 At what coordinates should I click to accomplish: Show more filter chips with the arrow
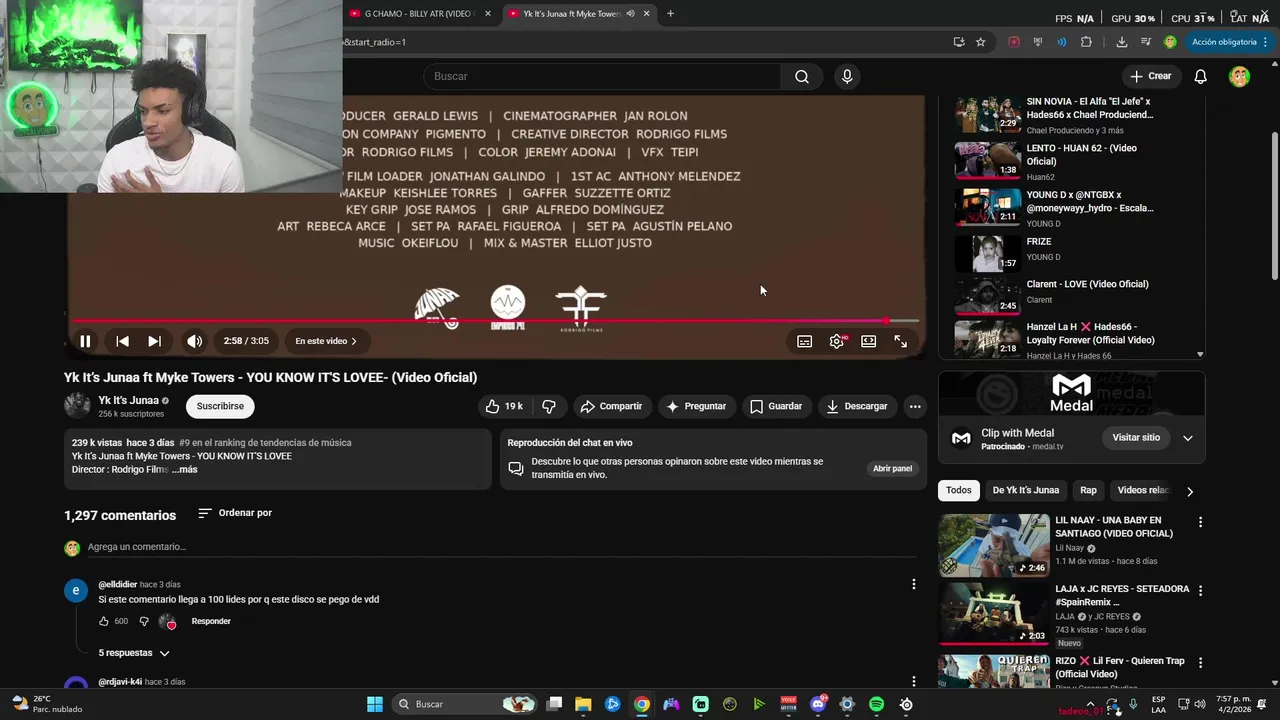(1189, 491)
